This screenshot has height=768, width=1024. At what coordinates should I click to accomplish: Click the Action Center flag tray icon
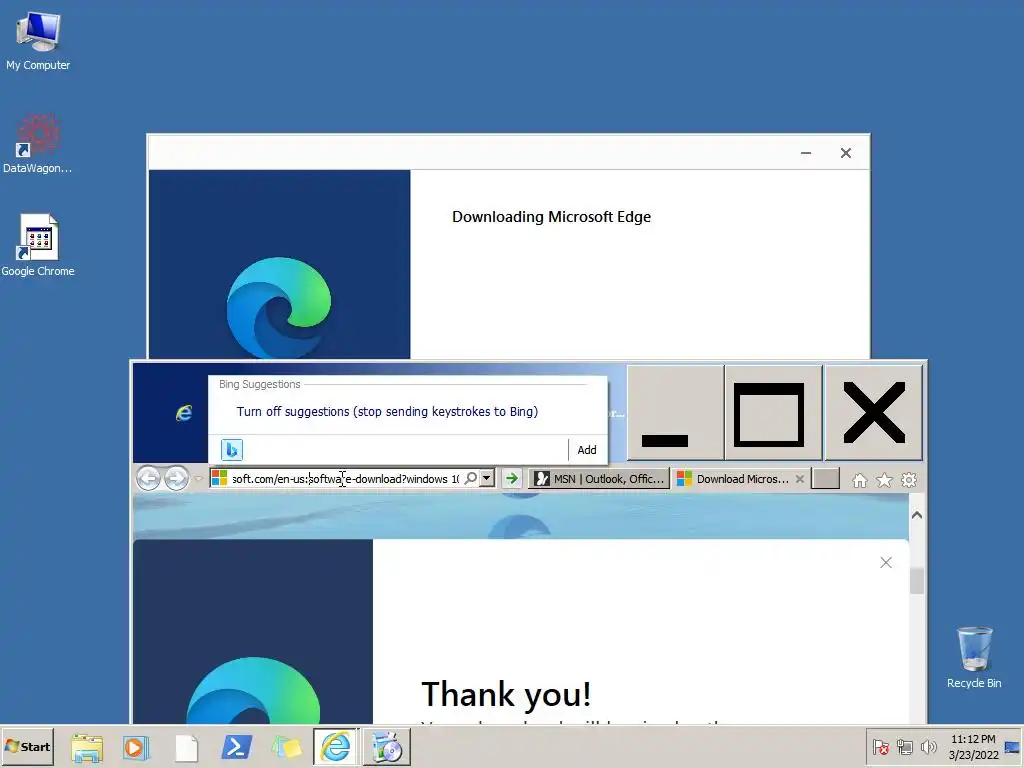[880, 746]
